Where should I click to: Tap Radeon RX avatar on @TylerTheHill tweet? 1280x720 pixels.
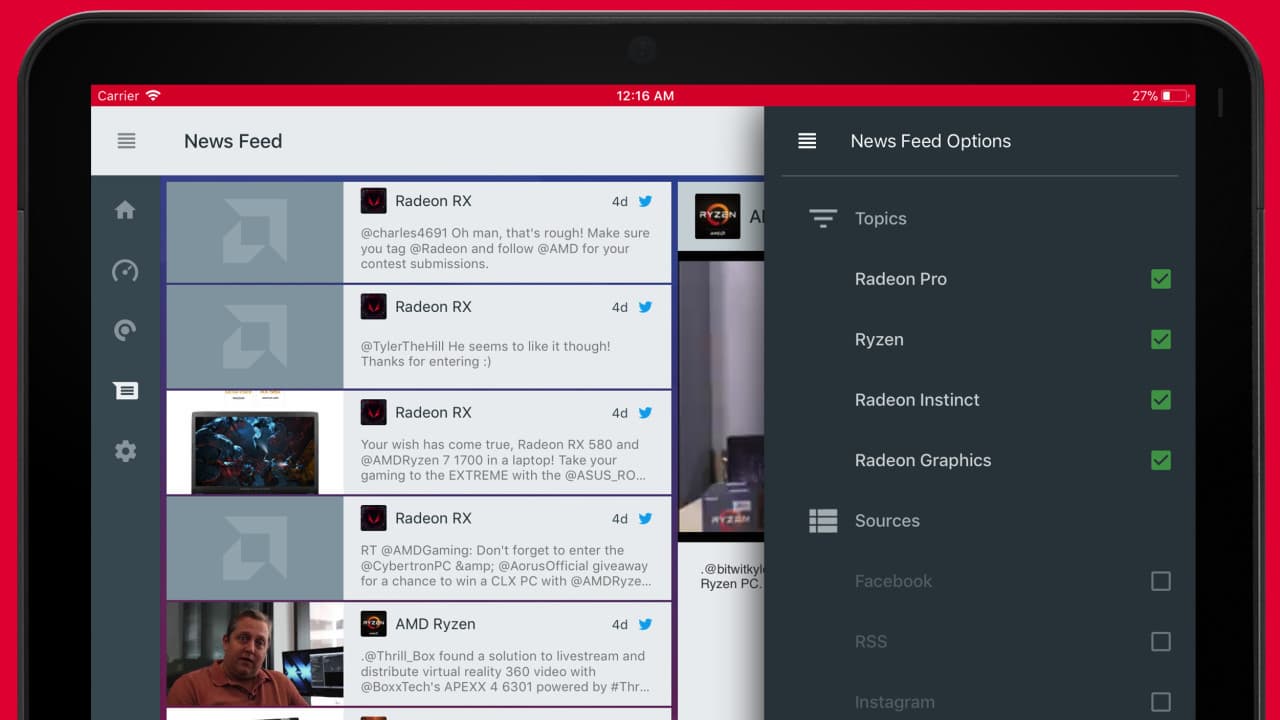[374, 307]
